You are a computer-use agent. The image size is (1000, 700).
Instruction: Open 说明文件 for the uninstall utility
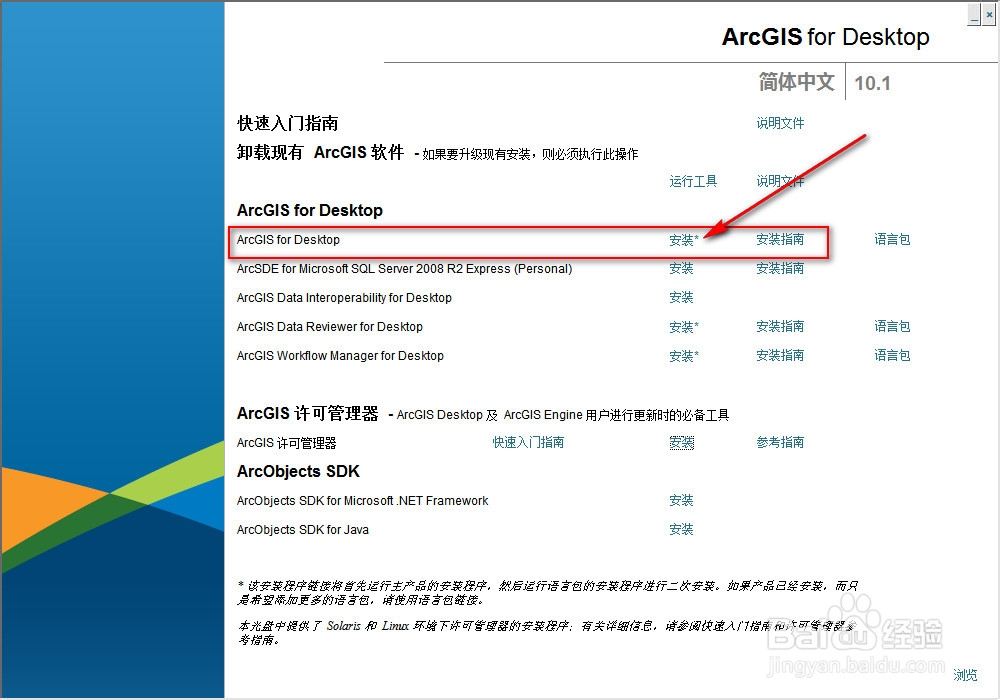(x=780, y=182)
